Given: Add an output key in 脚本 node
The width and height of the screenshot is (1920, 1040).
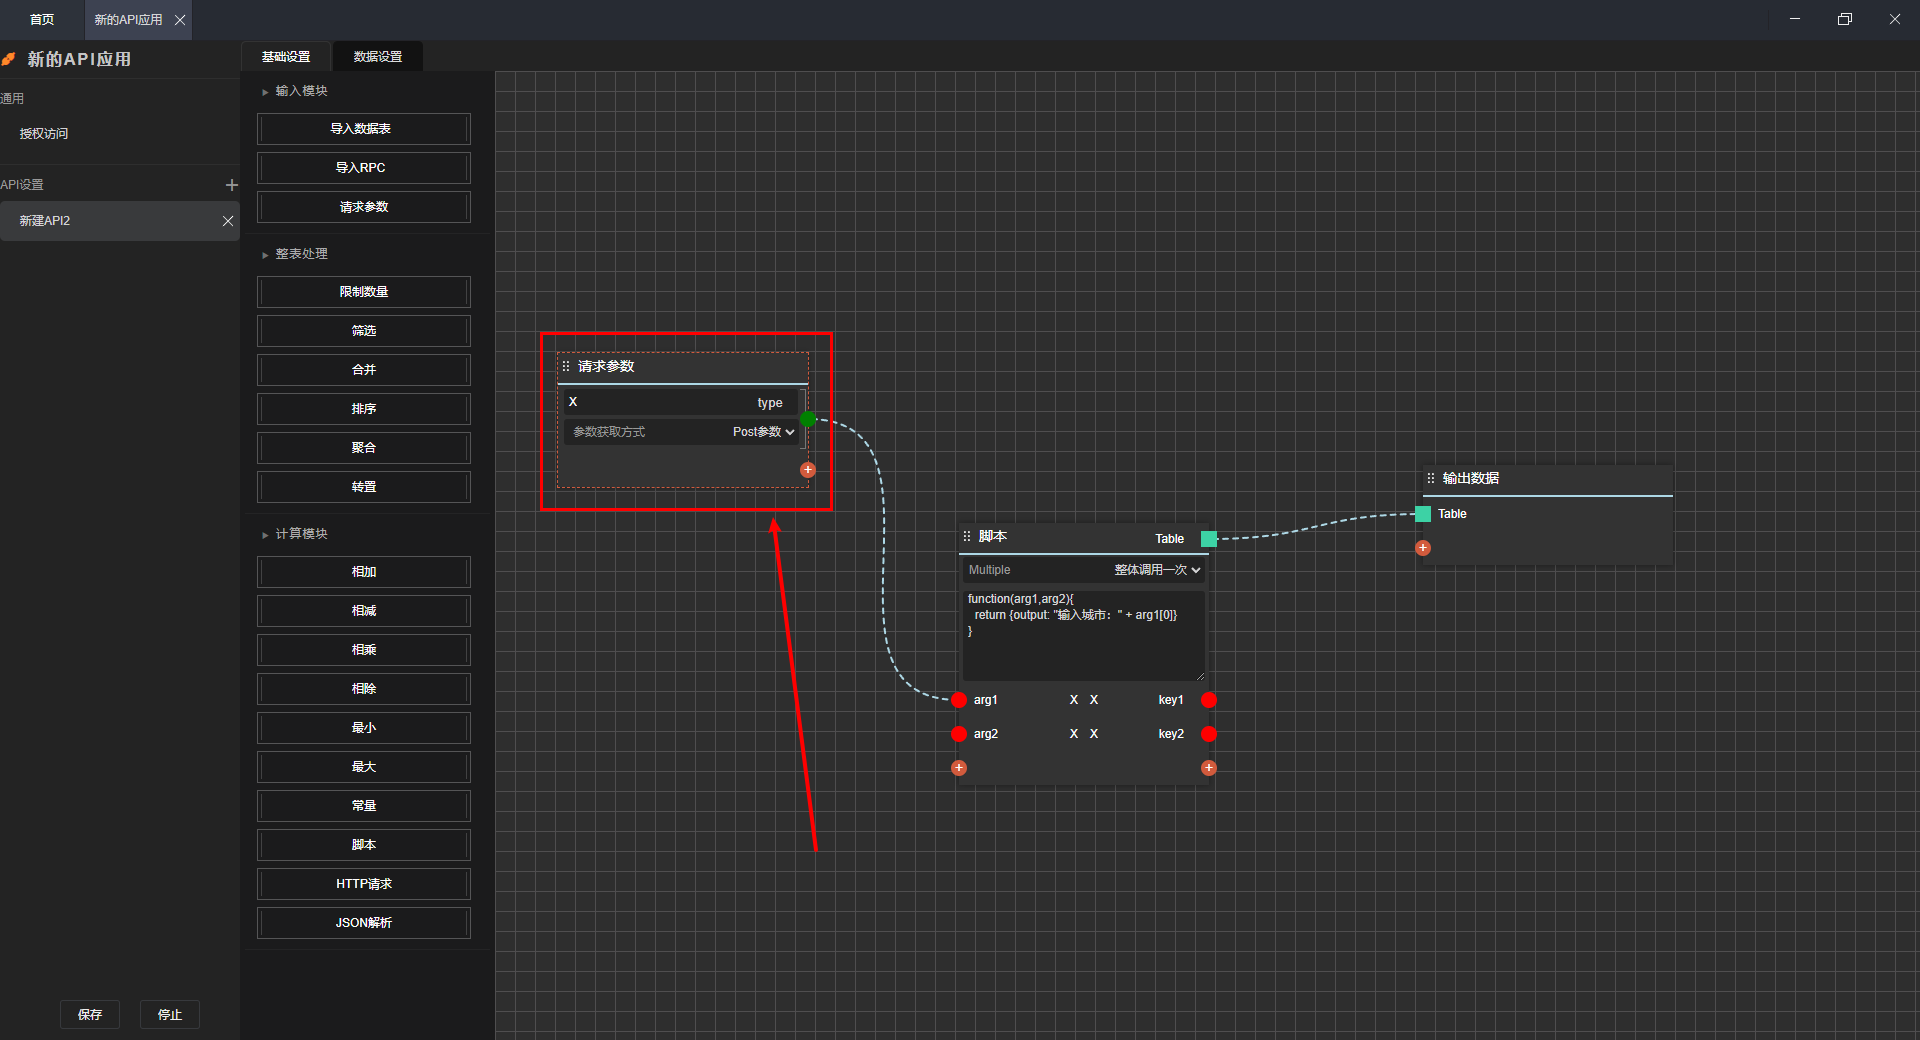Looking at the screenshot, I should coord(1209,768).
